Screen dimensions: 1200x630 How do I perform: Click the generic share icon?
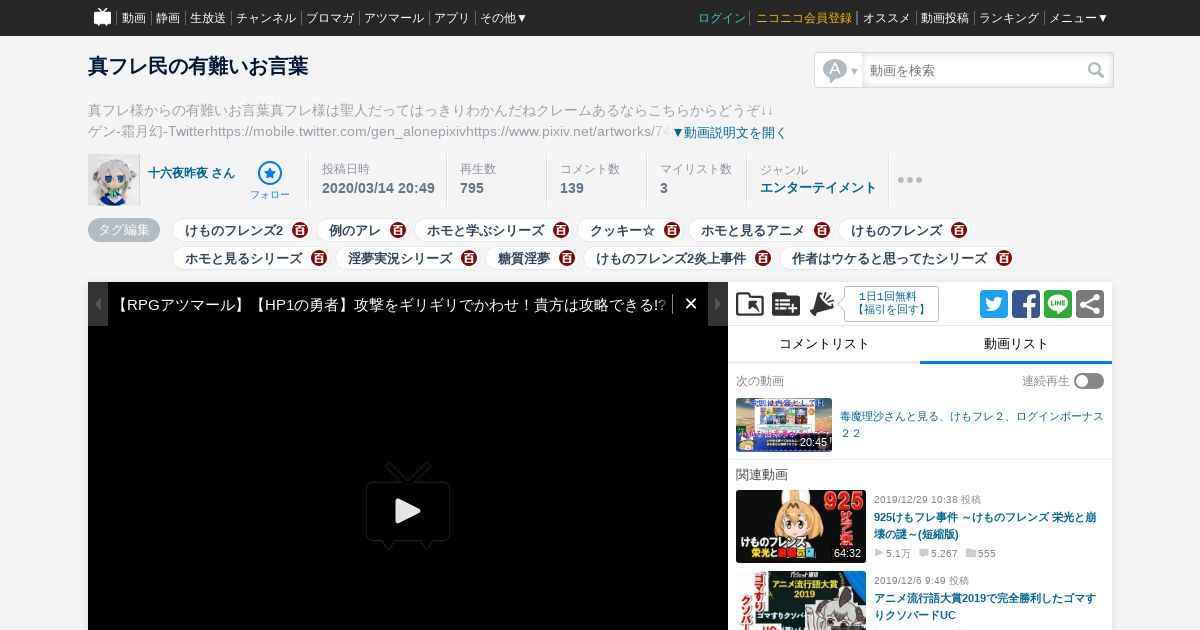(1090, 304)
